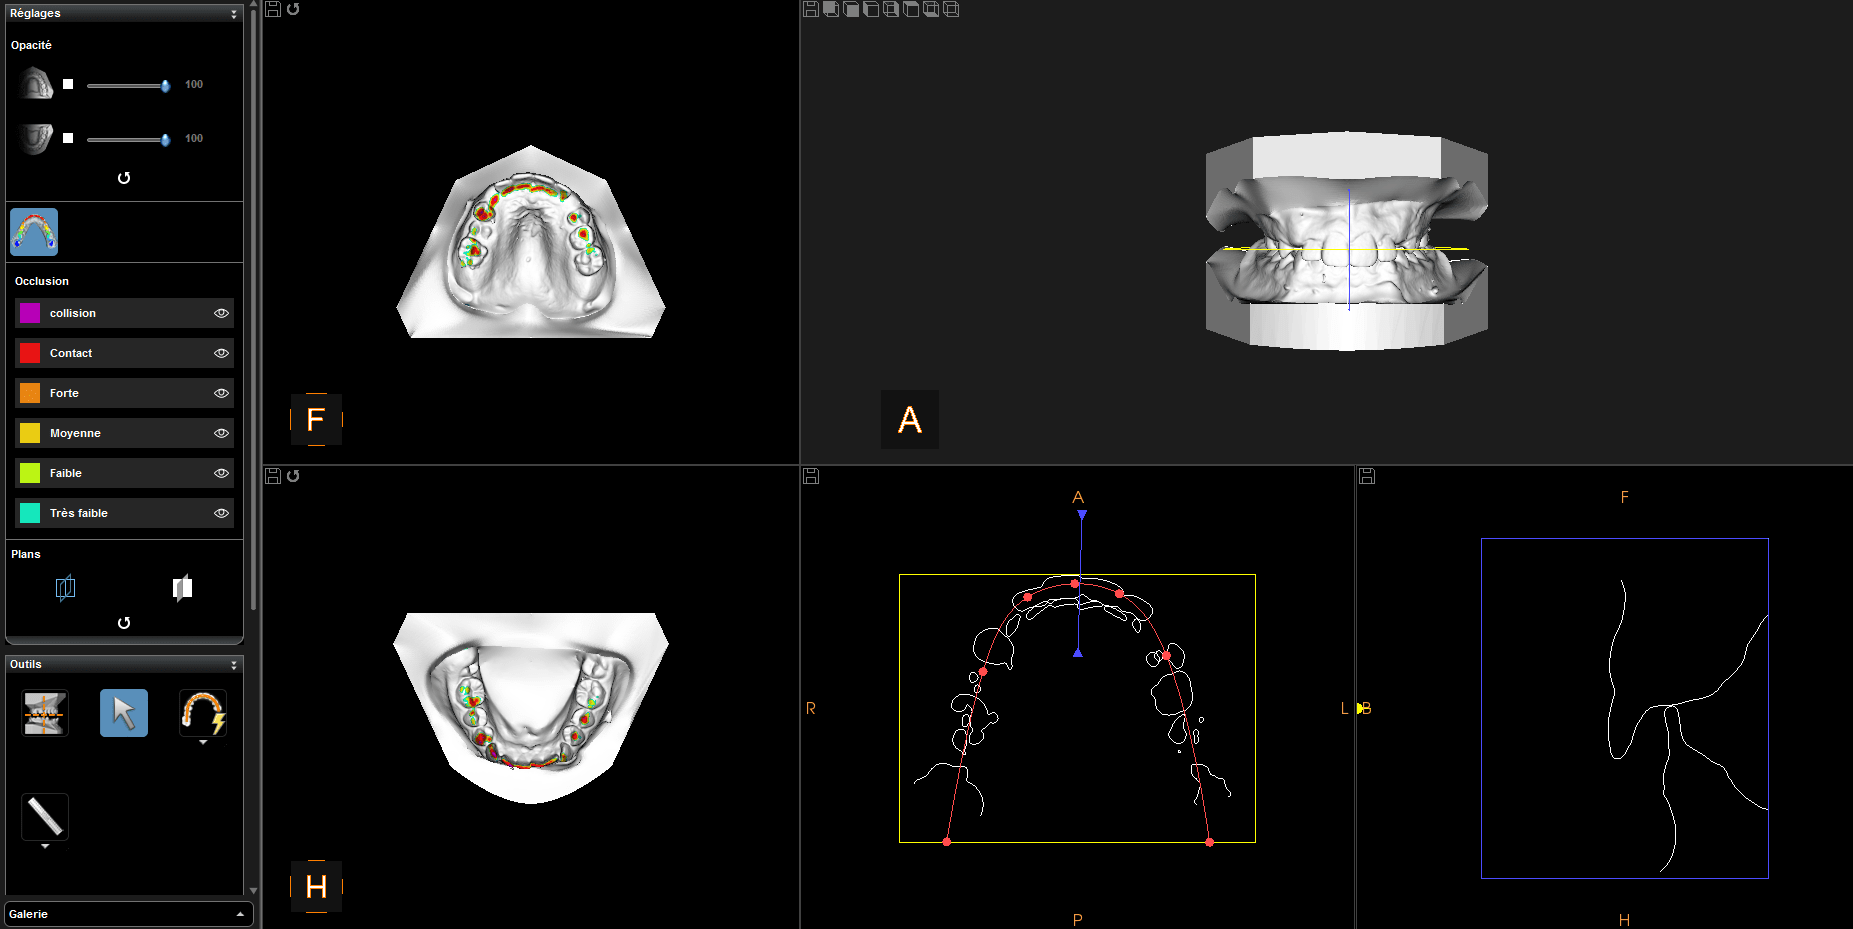Click the purple collision color swatch
This screenshot has height=929, width=1853.
(x=30, y=313)
